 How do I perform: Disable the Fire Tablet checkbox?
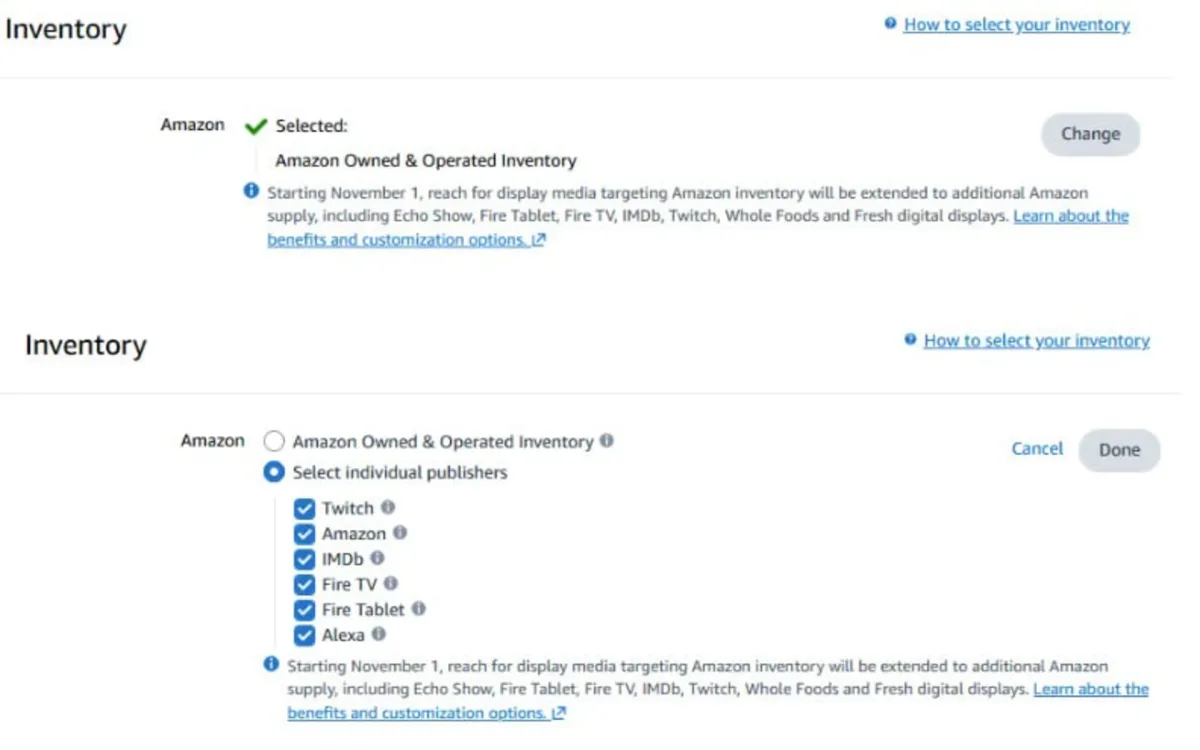pyautogui.click(x=305, y=609)
